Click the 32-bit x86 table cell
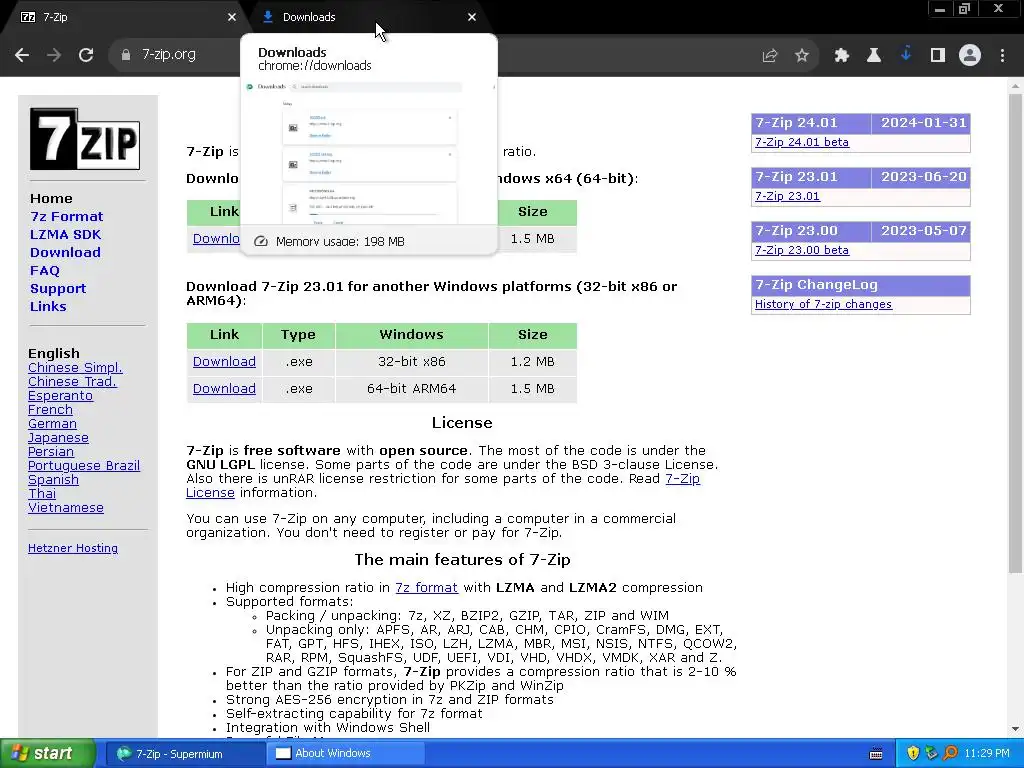1024x768 pixels. coord(411,362)
